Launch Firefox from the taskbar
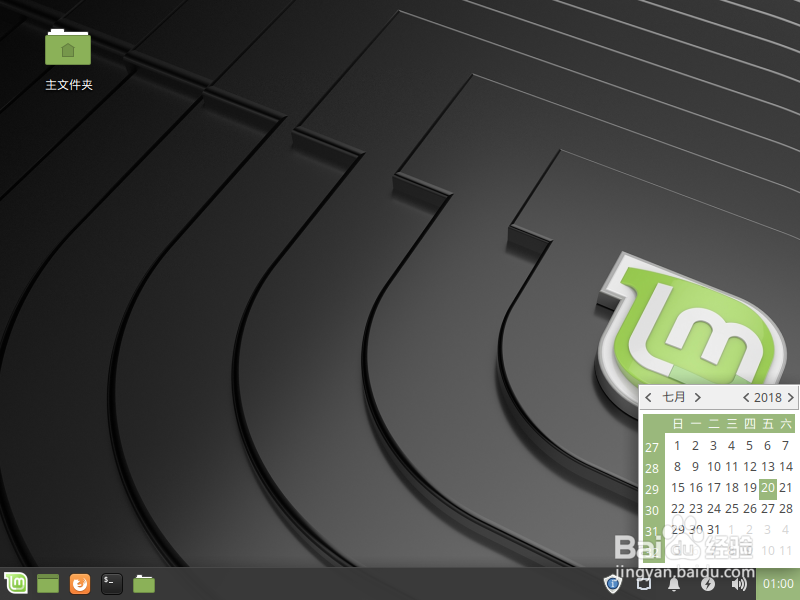 point(79,583)
